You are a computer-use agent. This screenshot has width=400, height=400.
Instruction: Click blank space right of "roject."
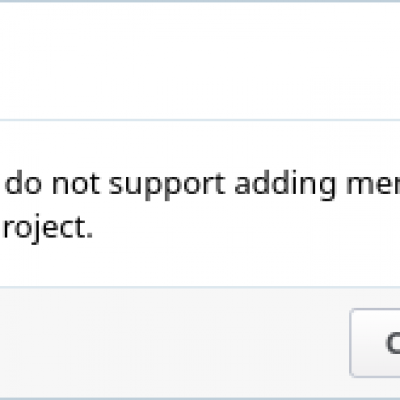(x=247, y=228)
